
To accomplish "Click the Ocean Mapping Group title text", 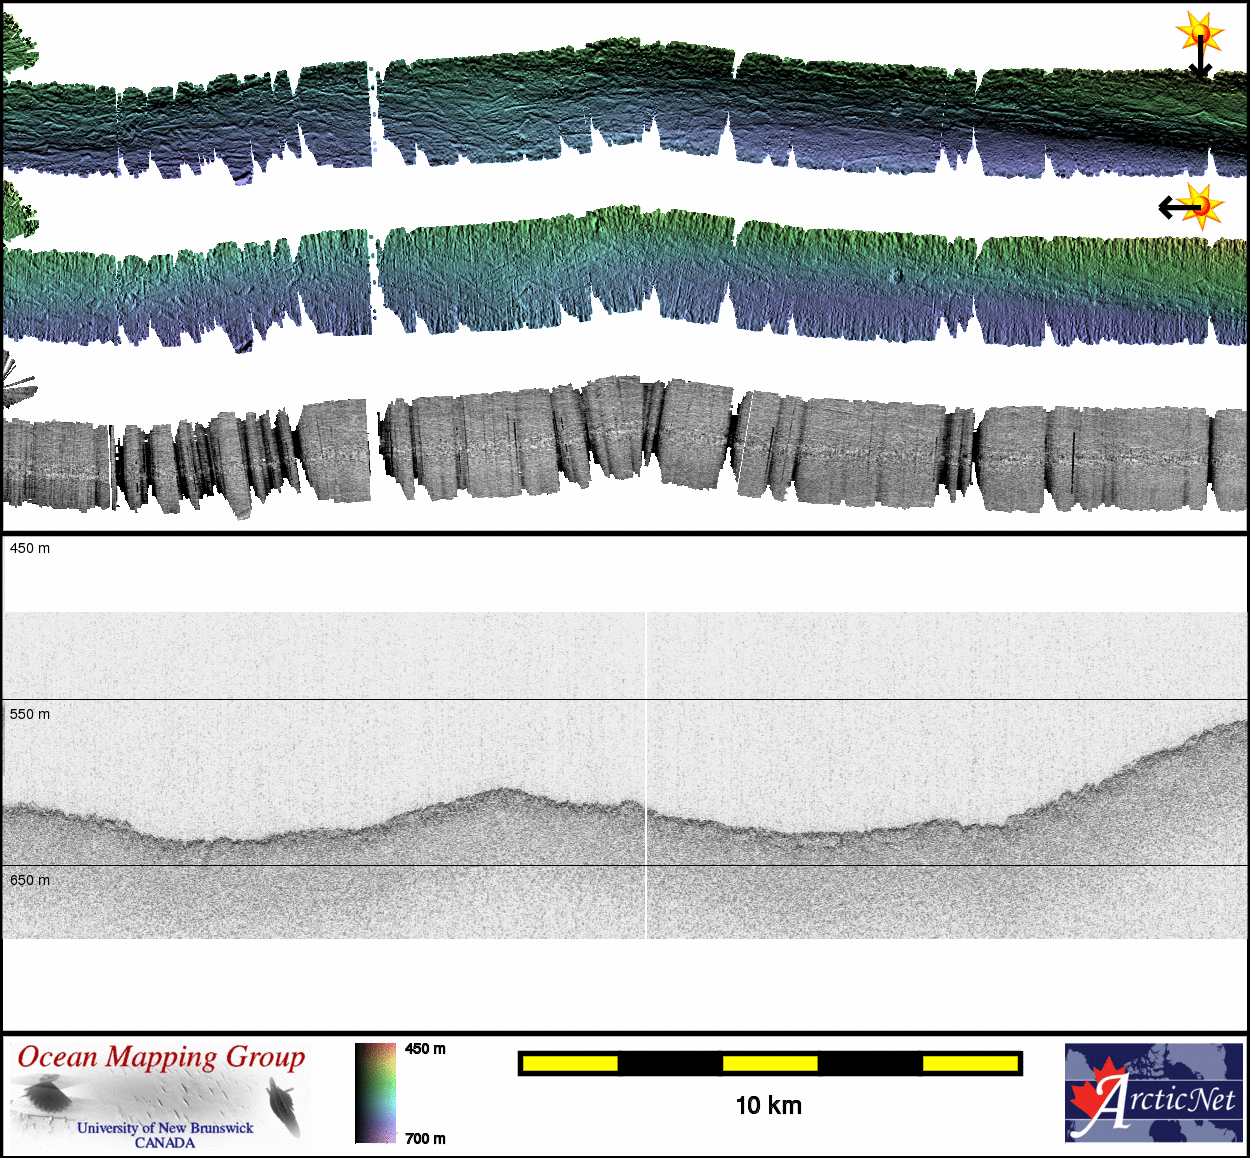I will tap(161, 1058).
